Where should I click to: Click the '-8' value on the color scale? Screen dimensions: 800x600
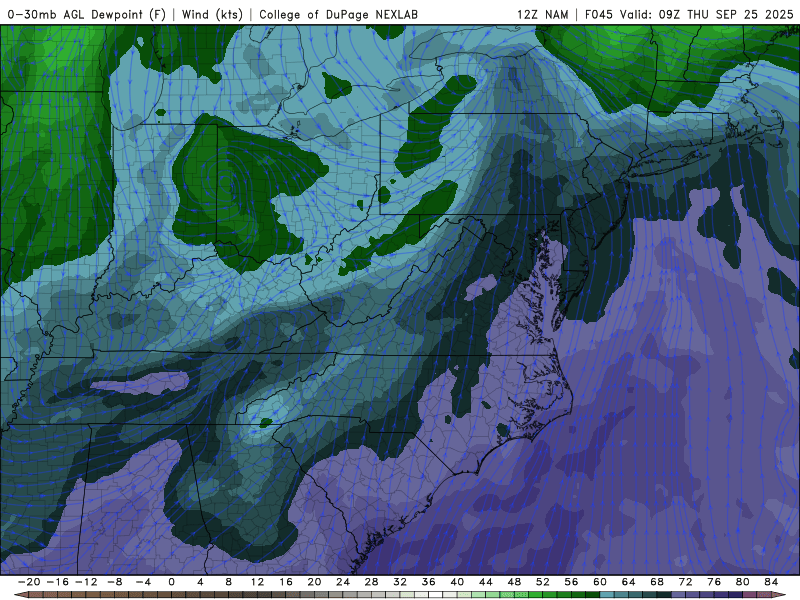click(x=115, y=582)
